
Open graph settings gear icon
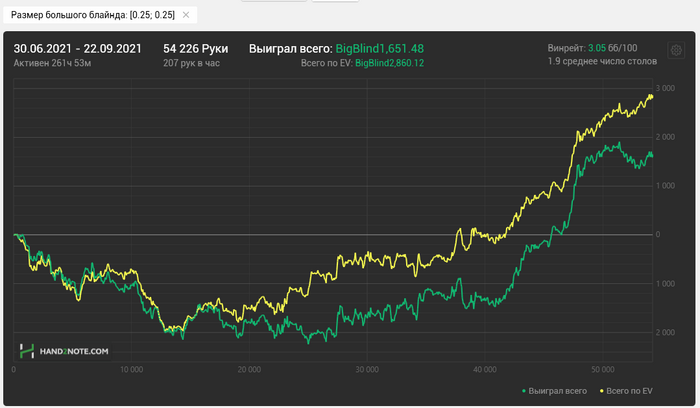(676, 50)
